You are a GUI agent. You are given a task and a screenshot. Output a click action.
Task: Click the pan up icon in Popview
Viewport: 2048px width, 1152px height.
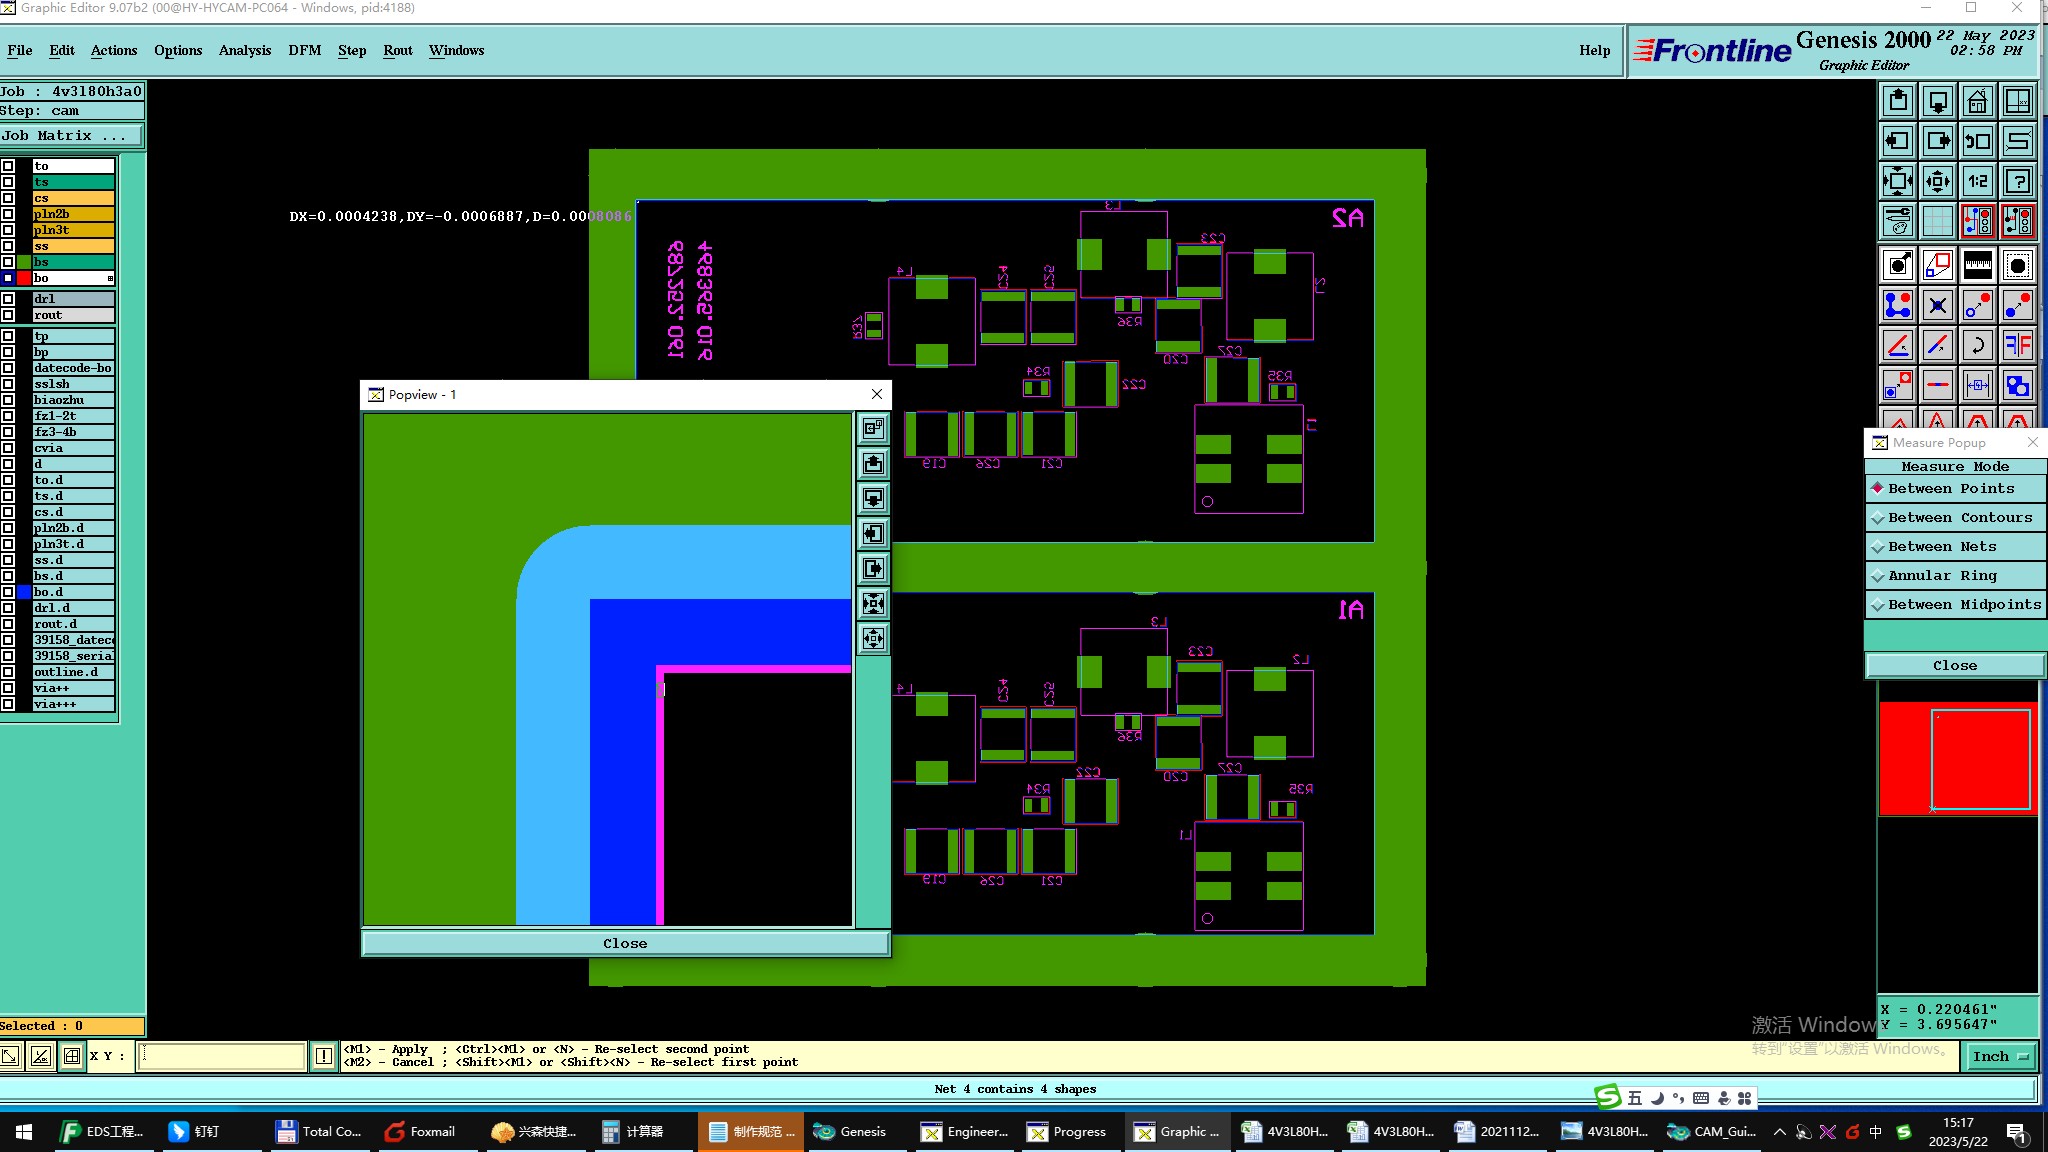tap(873, 464)
